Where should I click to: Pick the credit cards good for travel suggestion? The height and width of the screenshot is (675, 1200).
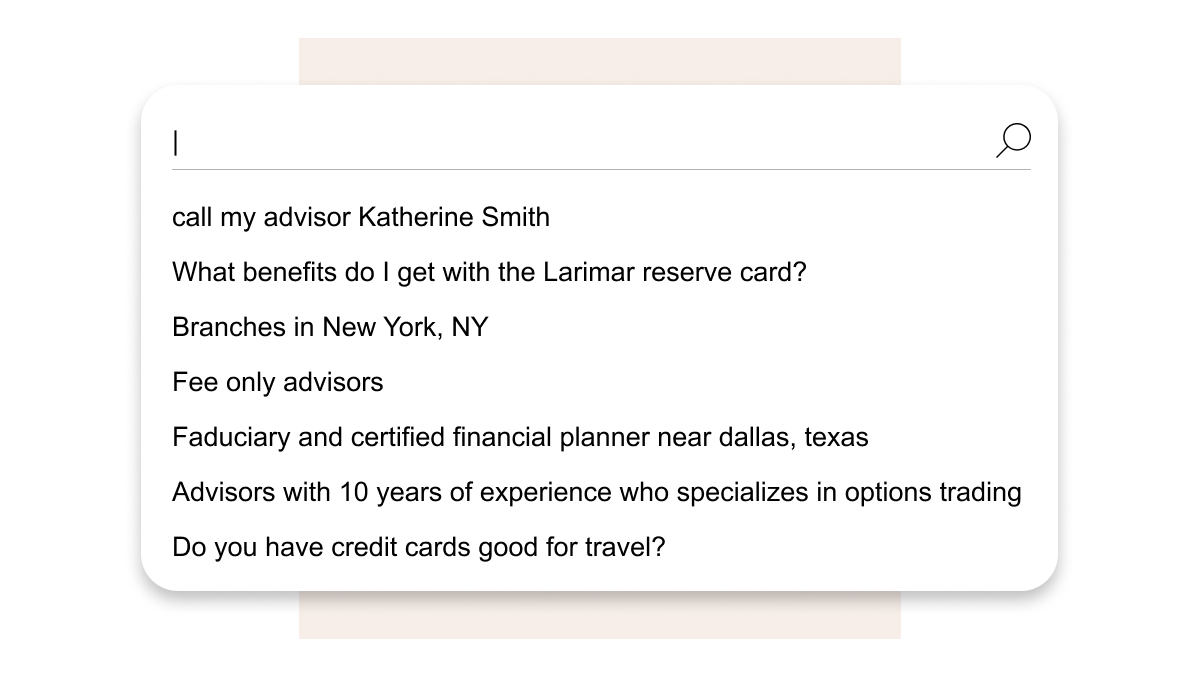pos(418,547)
